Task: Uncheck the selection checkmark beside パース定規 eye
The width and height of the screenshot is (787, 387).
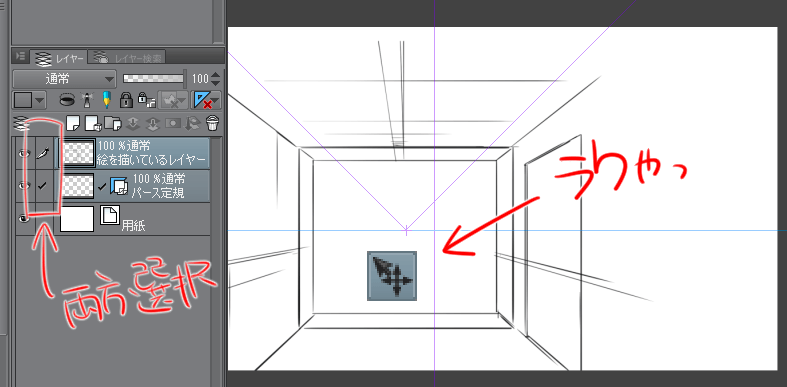Action: tap(43, 186)
